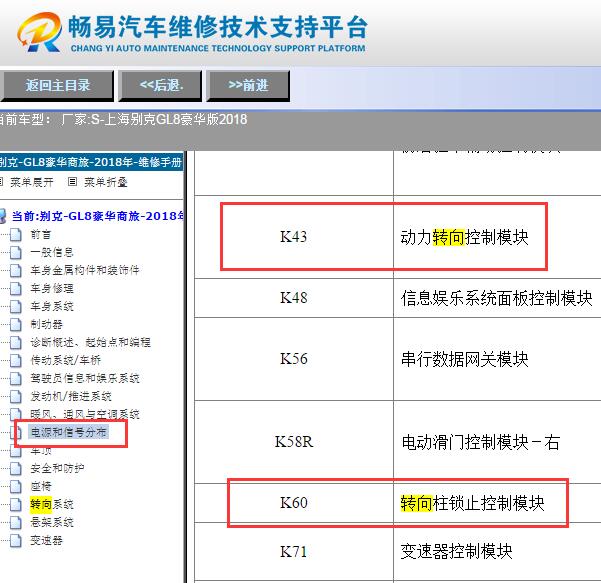Open 制动器 tree entry
The height and width of the screenshot is (583, 601).
point(46,325)
